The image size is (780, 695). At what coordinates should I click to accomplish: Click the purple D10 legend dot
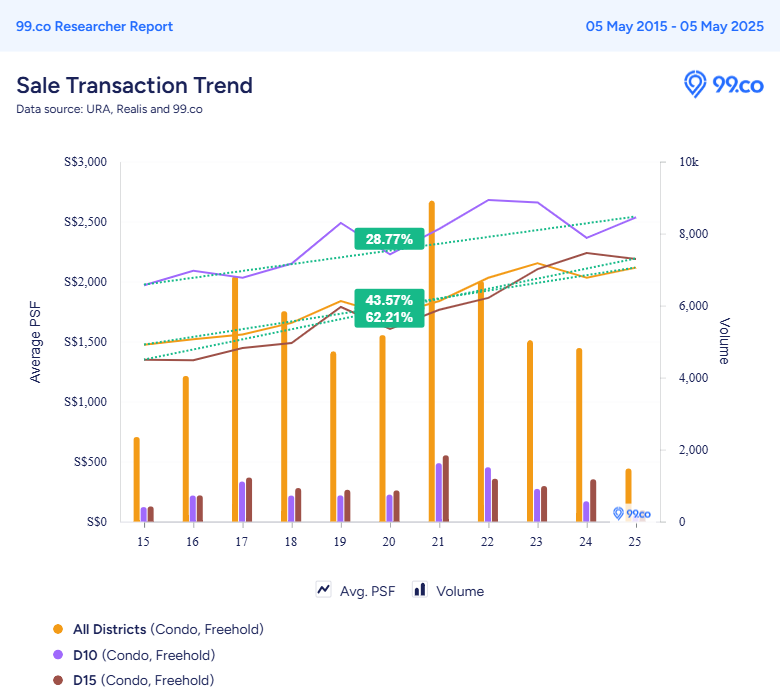coord(58,655)
